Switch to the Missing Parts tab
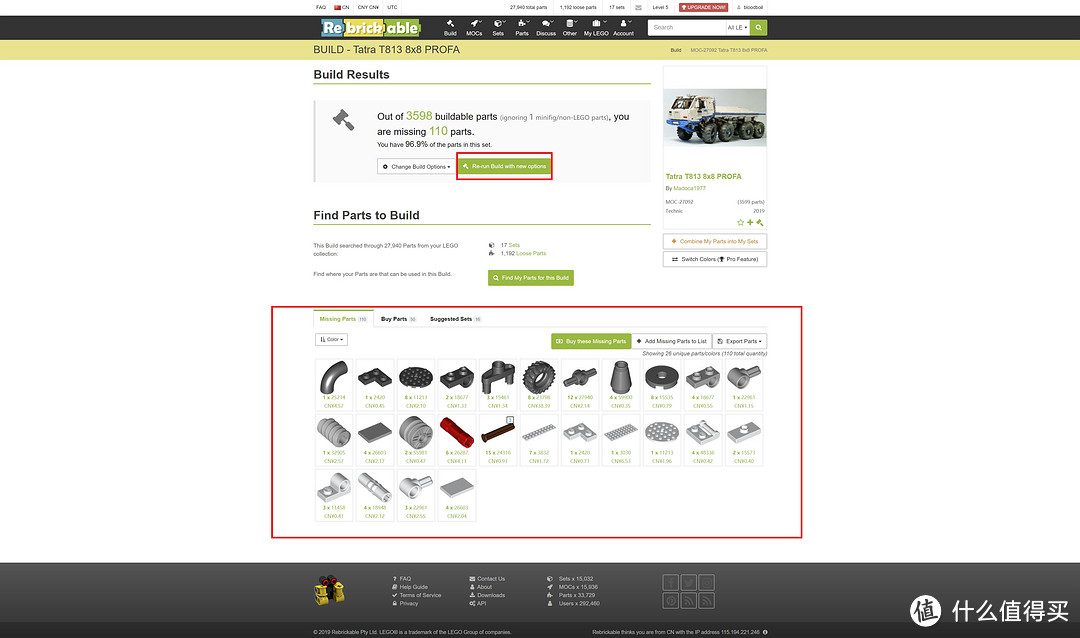 click(343, 319)
